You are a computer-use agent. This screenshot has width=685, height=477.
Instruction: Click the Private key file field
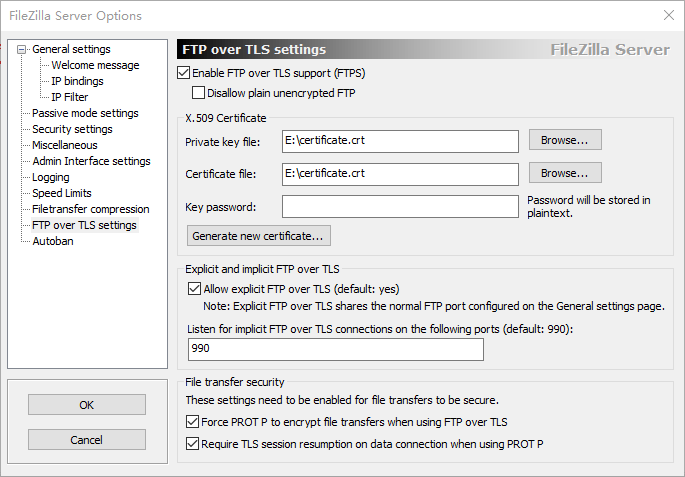click(x=400, y=141)
